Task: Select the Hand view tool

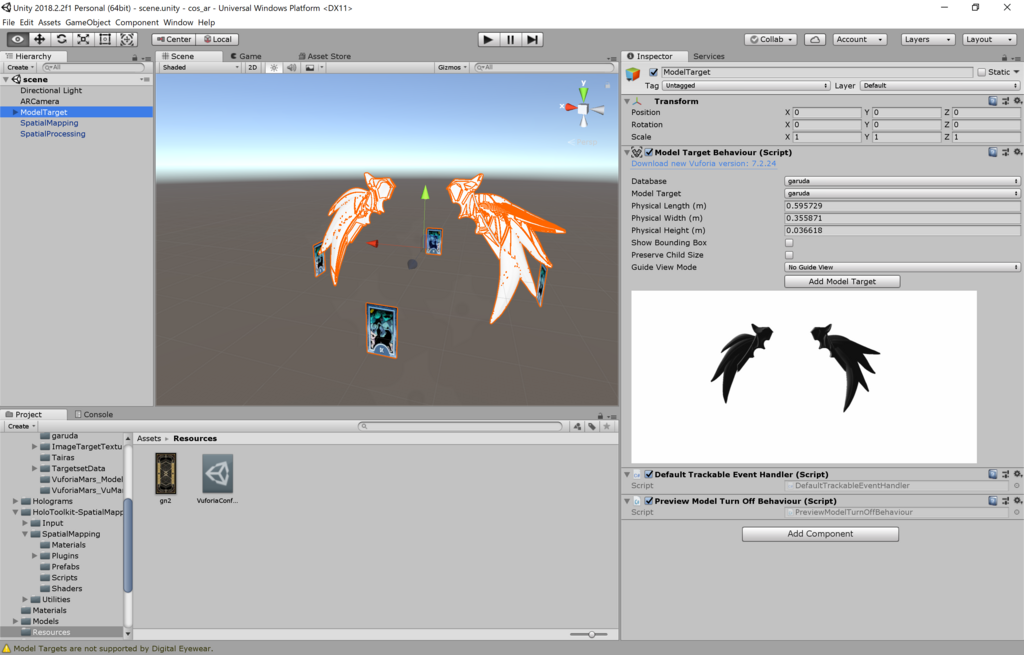Action: pos(18,39)
